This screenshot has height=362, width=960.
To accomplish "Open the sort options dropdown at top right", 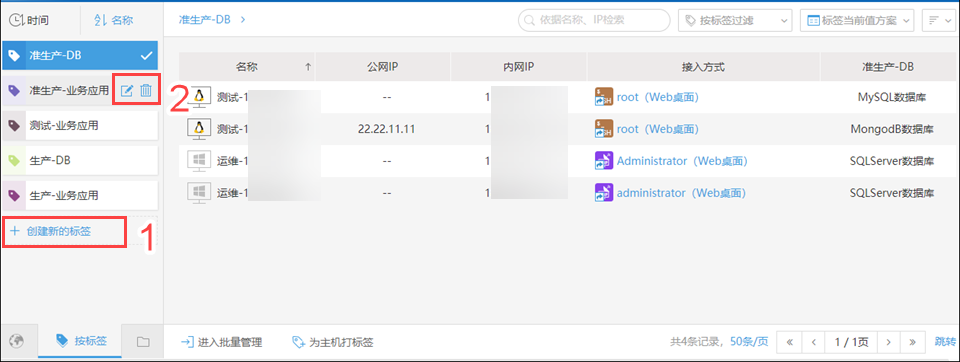I will (937, 20).
